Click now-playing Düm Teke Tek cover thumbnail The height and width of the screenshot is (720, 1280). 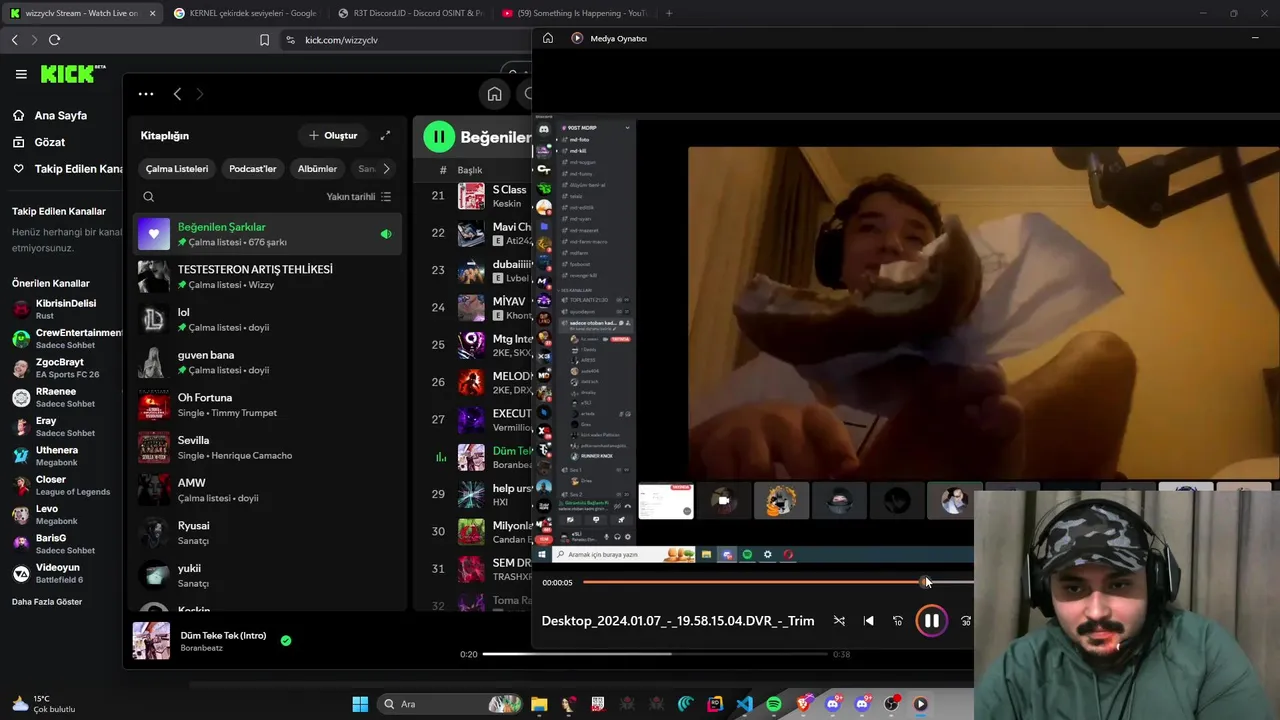[152, 641]
